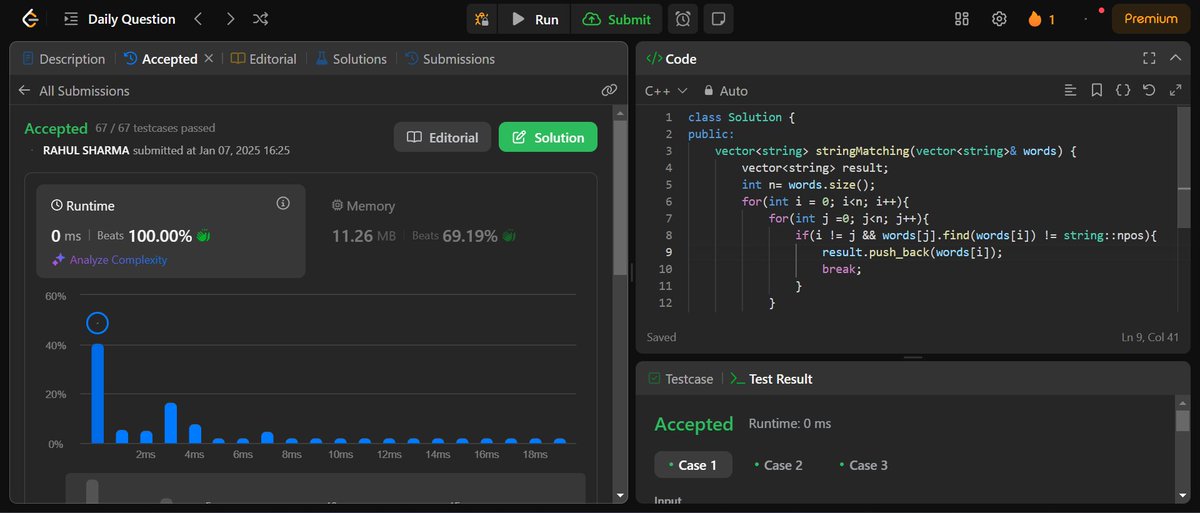The height and width of the screenshot is (513, 1200).
Task: Click the green Solution button
Action: pos(548,137)
